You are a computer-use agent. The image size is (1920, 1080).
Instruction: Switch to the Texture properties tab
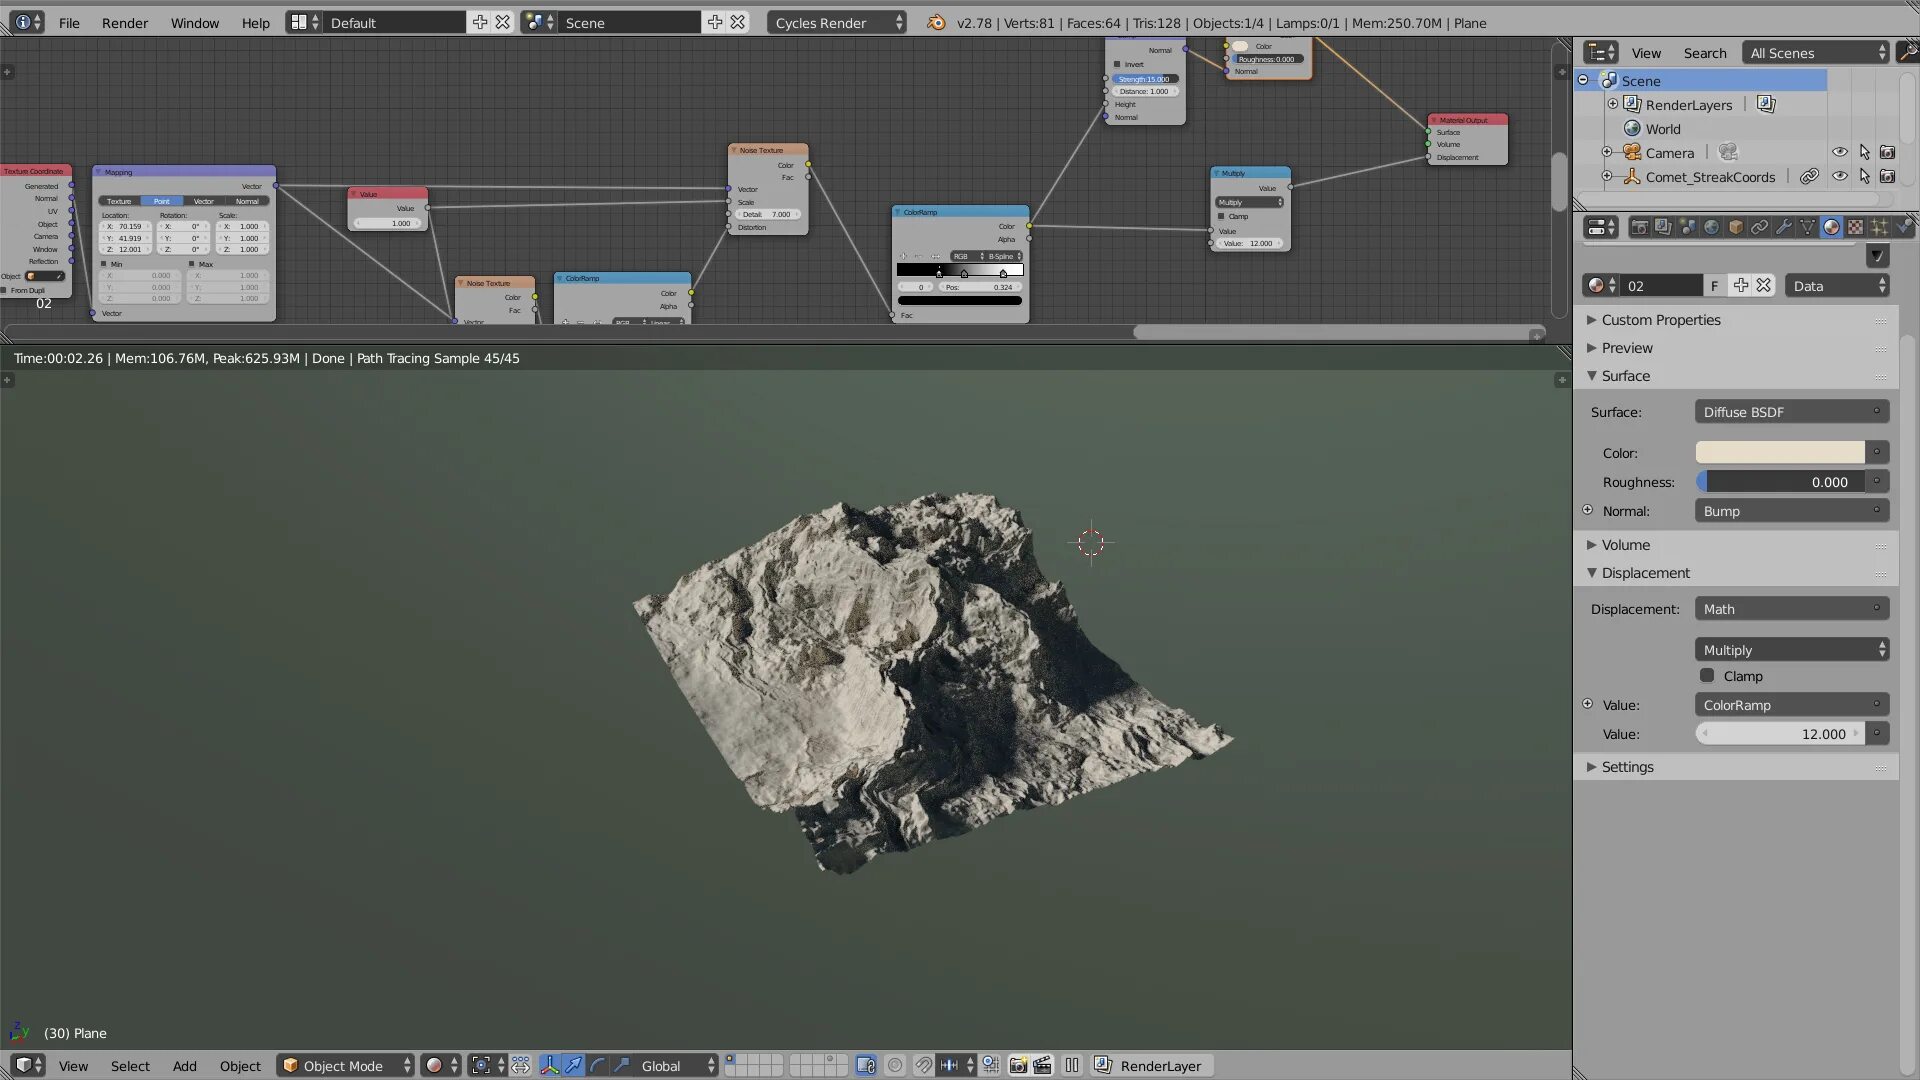point(1855,228)
